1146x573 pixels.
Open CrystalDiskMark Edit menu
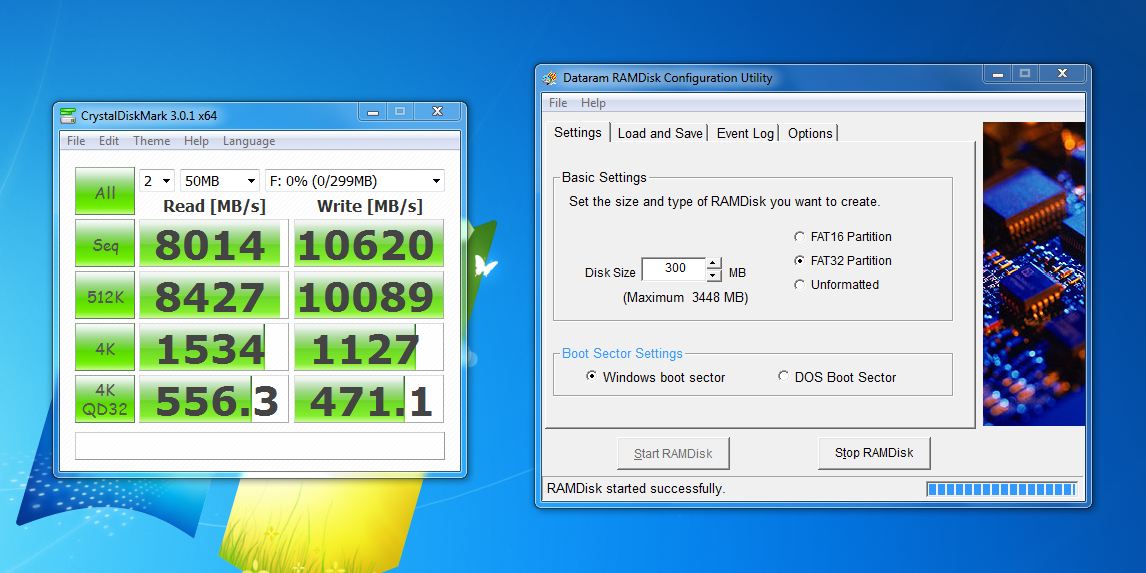pos(109,141)
